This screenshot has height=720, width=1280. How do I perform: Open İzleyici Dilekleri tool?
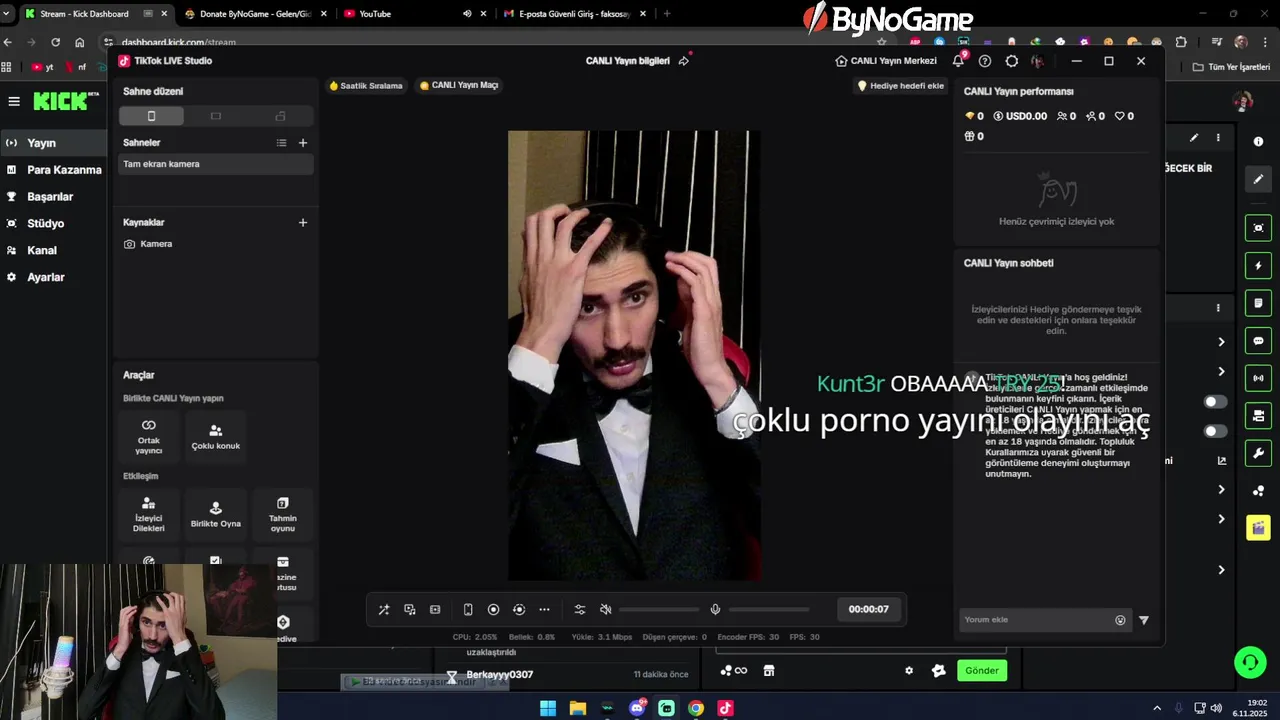(149, 514)
